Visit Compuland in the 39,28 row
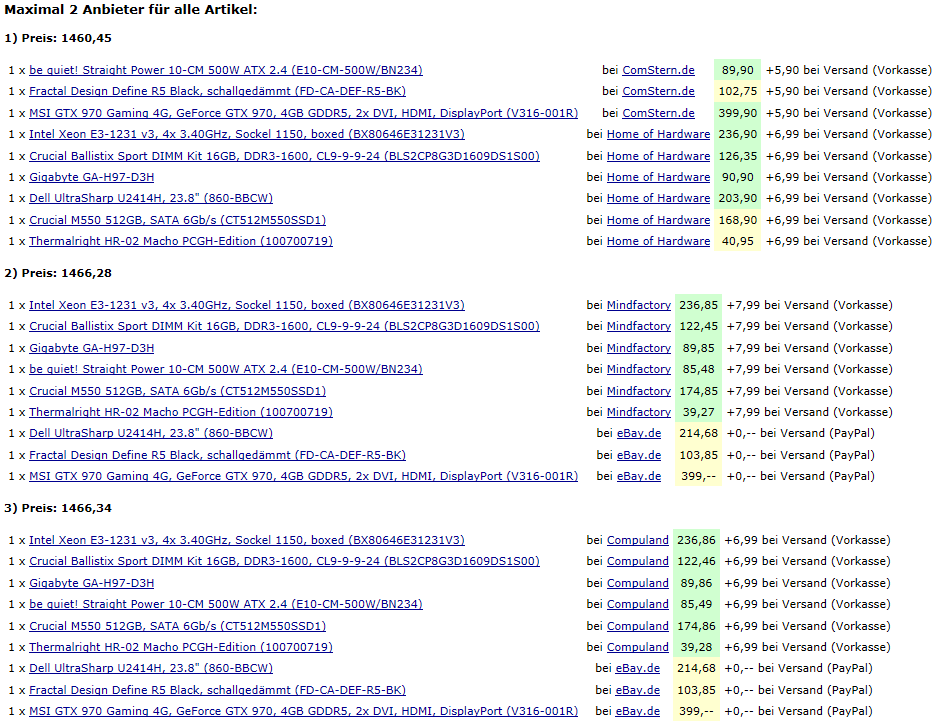939x724 pixels. pos(638,647)
